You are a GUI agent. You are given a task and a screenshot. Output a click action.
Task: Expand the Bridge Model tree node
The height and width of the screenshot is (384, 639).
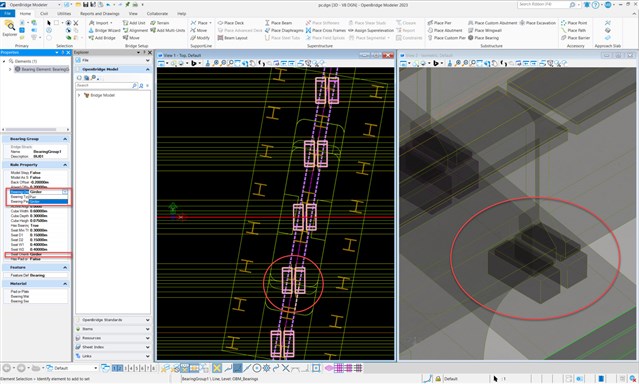click(79, 95)
